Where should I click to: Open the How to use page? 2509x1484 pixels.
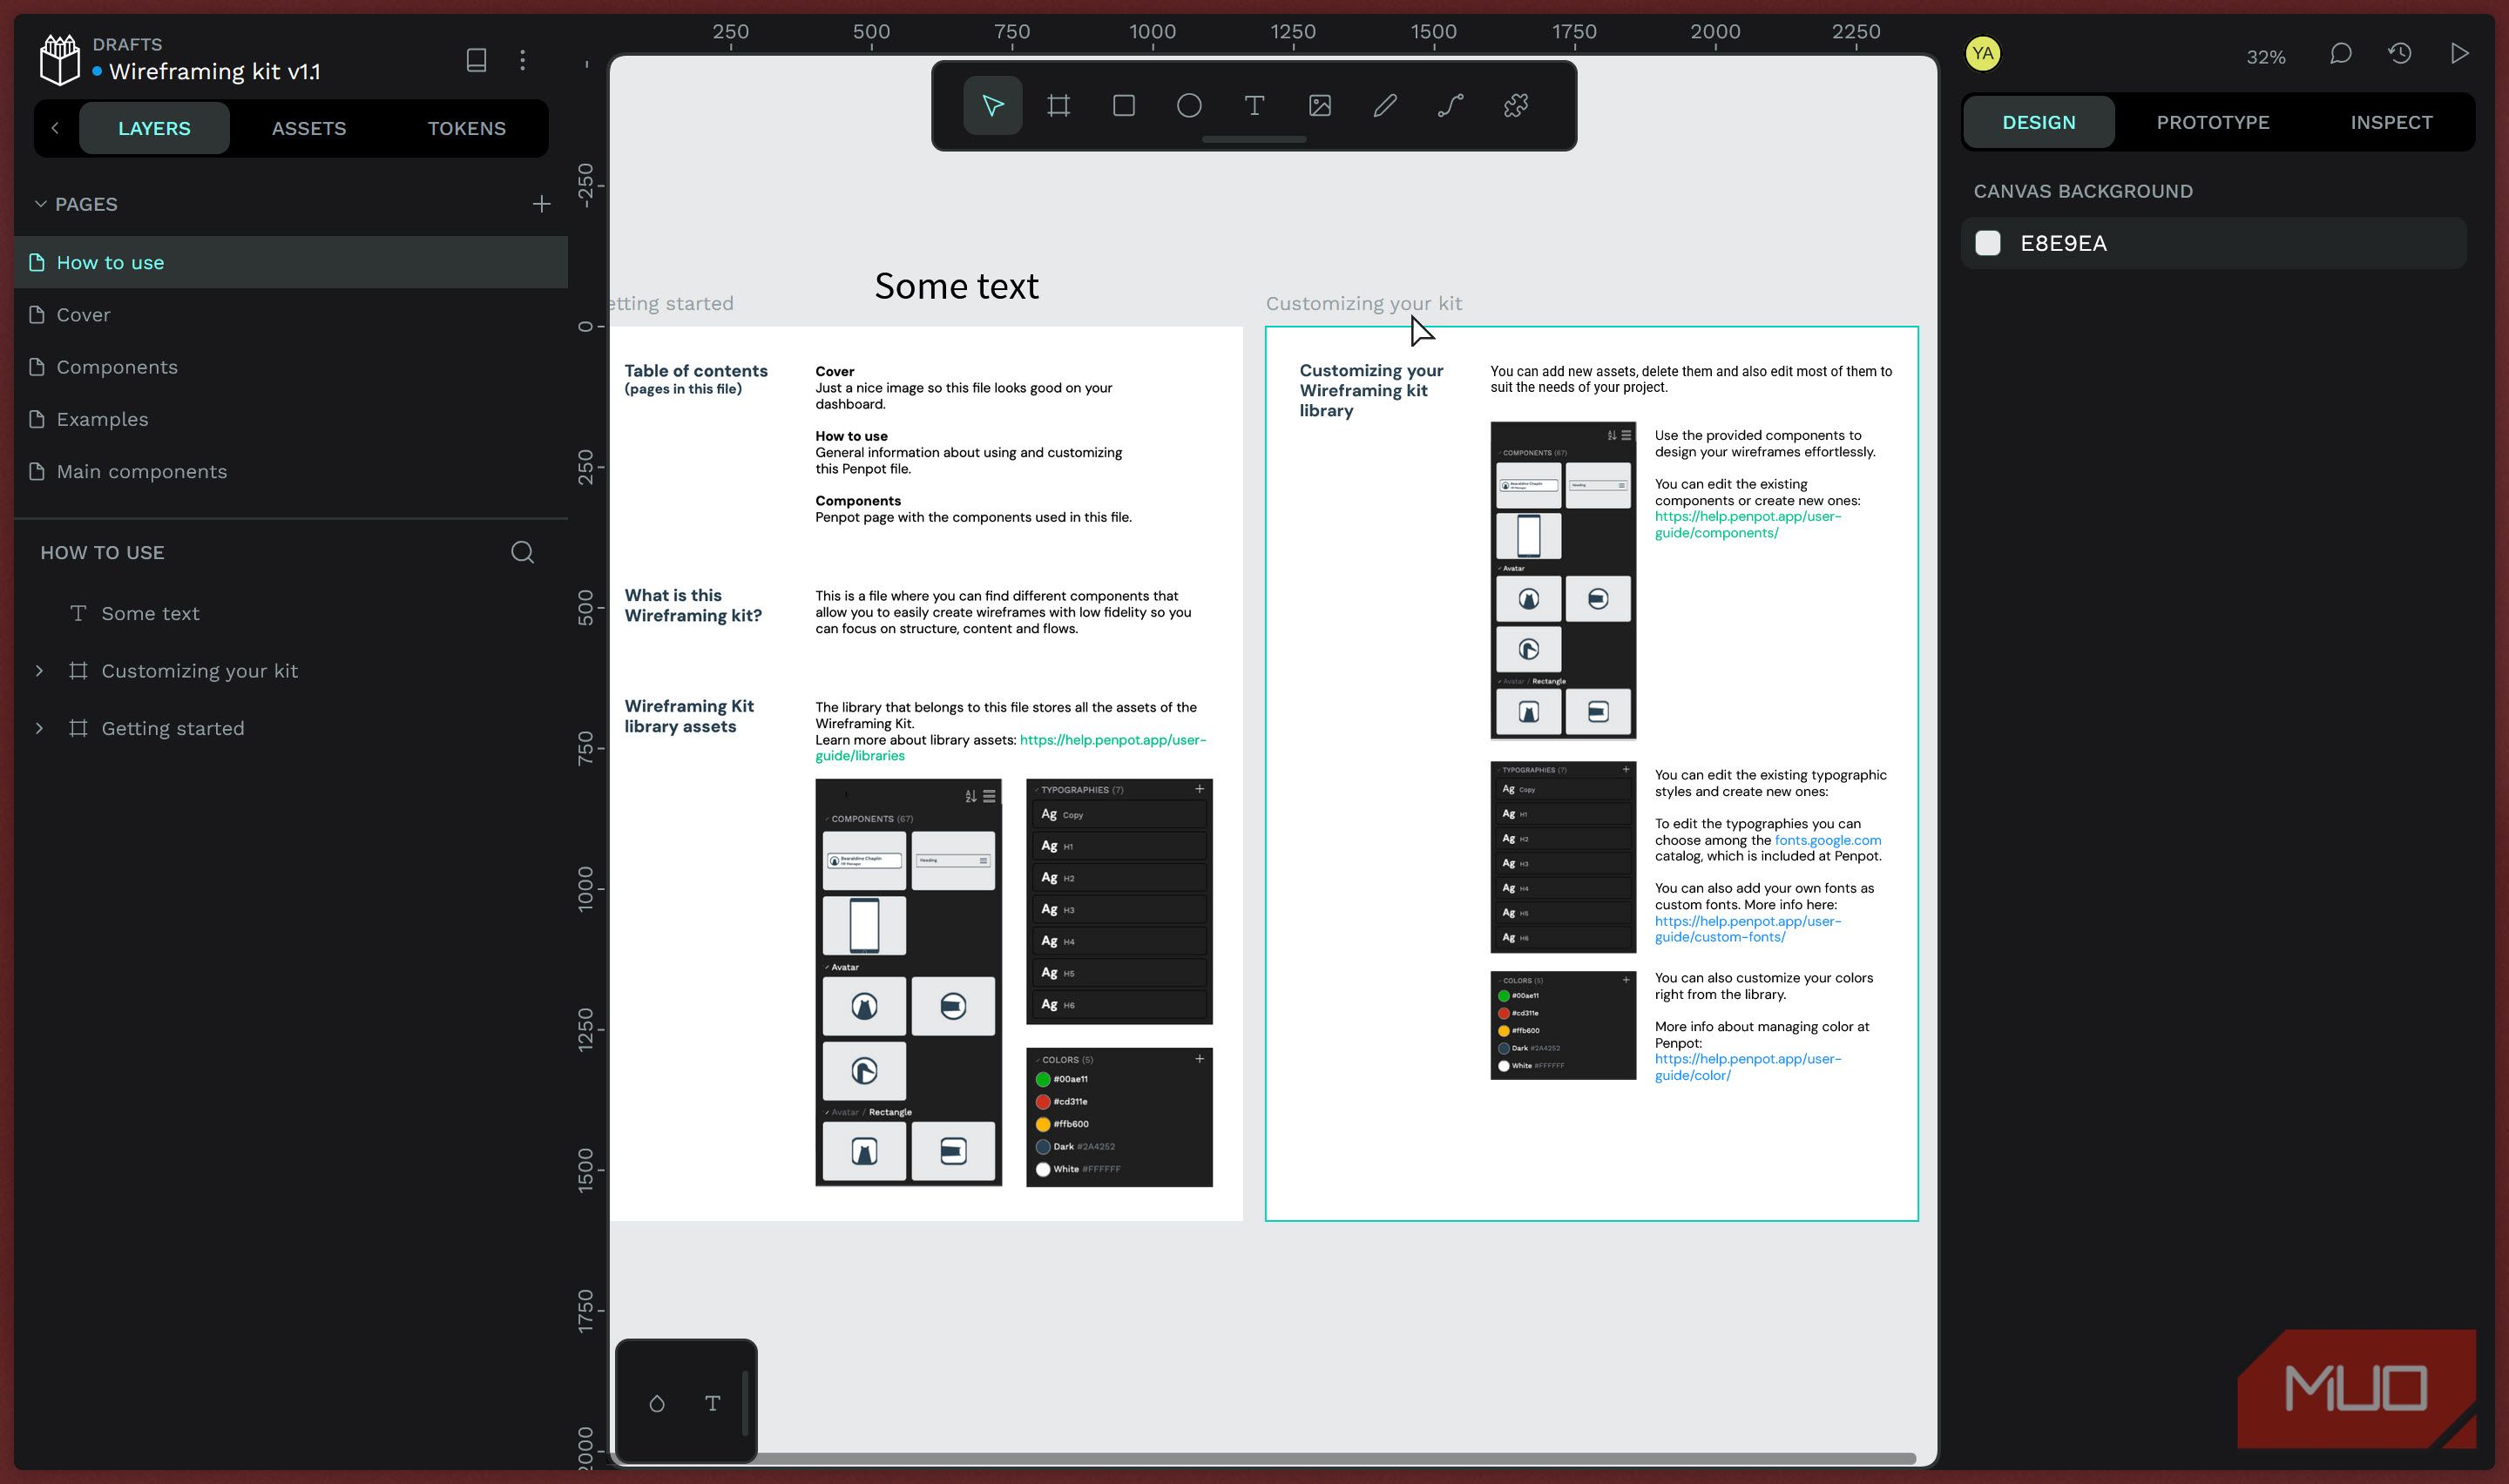[x=291, y=262]
